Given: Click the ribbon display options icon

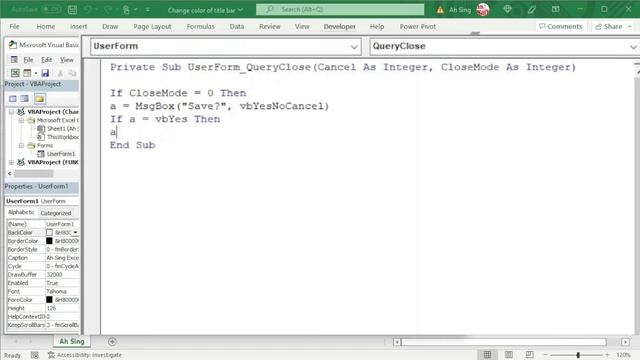Looking at the screenshot, I should tap(556, 9).
